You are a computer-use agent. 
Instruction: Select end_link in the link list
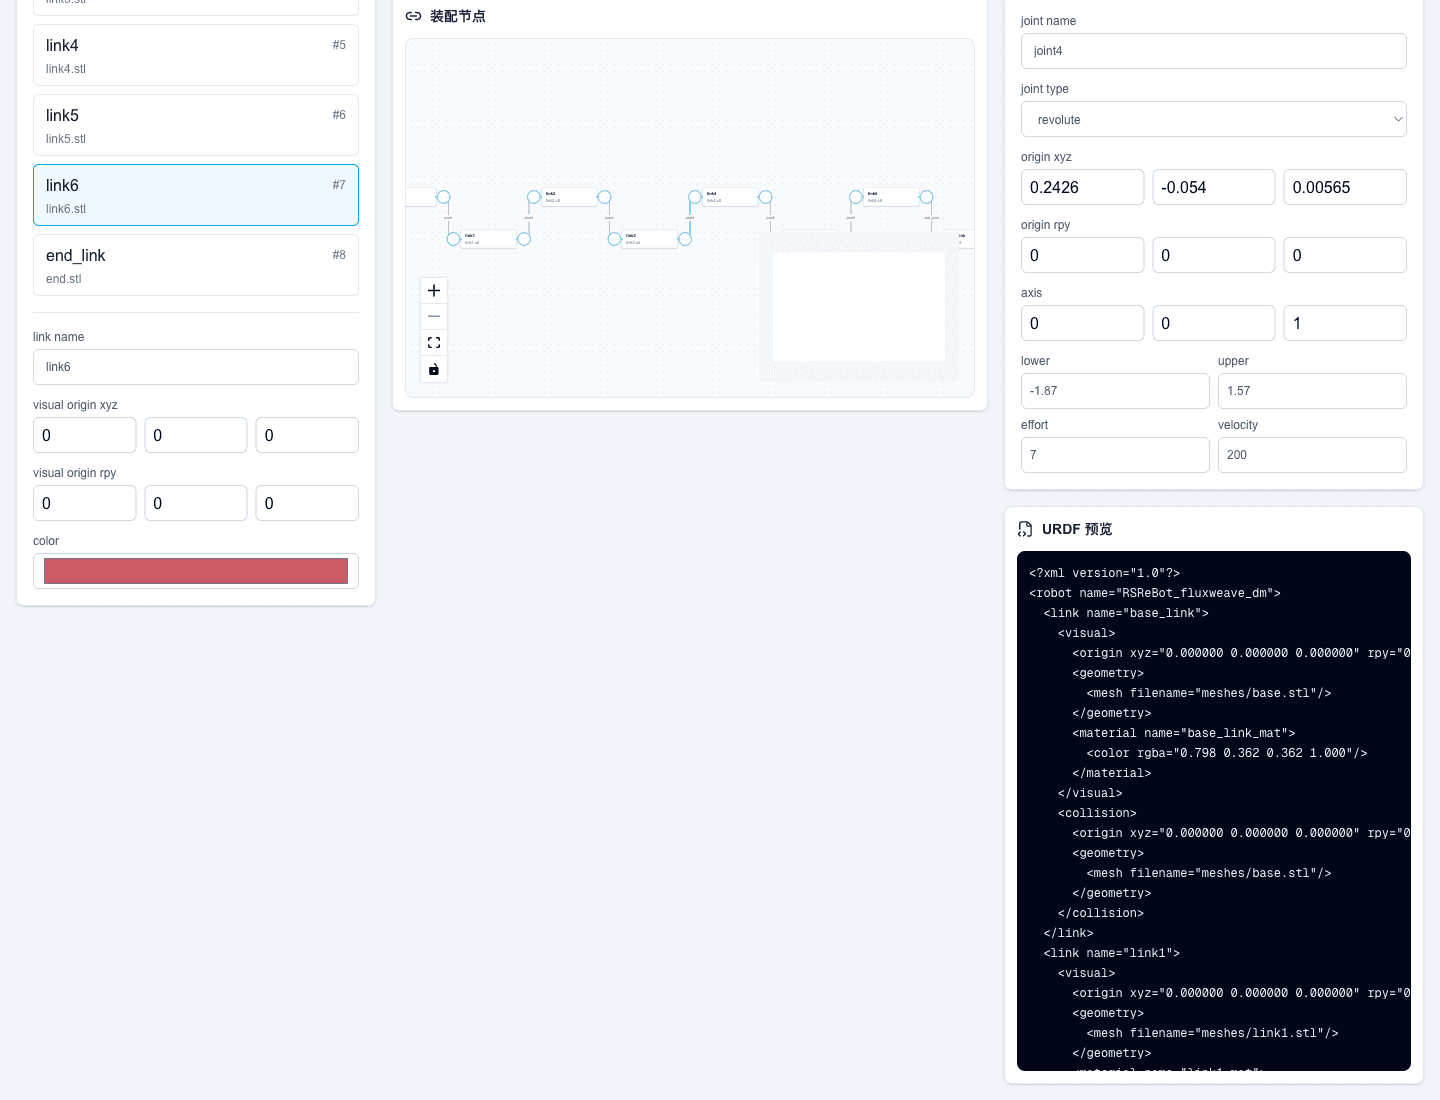(x=196, y=265)
